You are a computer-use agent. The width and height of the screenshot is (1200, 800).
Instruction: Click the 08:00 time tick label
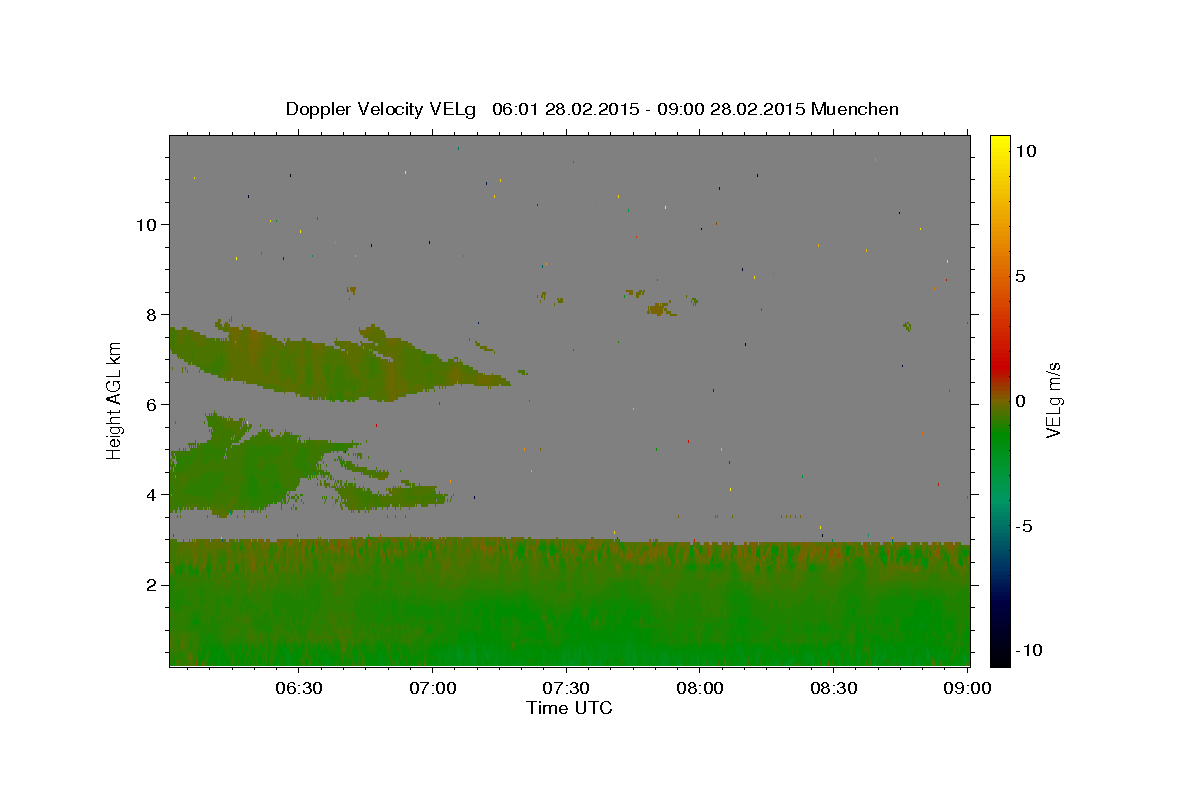click(x=700, y=689)
